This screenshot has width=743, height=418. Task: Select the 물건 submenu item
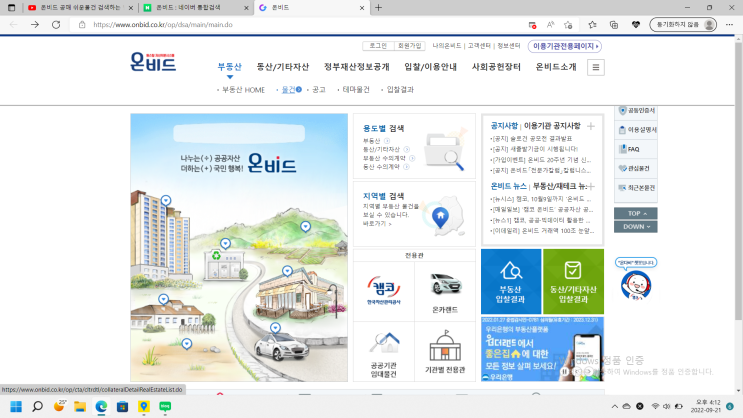pos(289,90)
